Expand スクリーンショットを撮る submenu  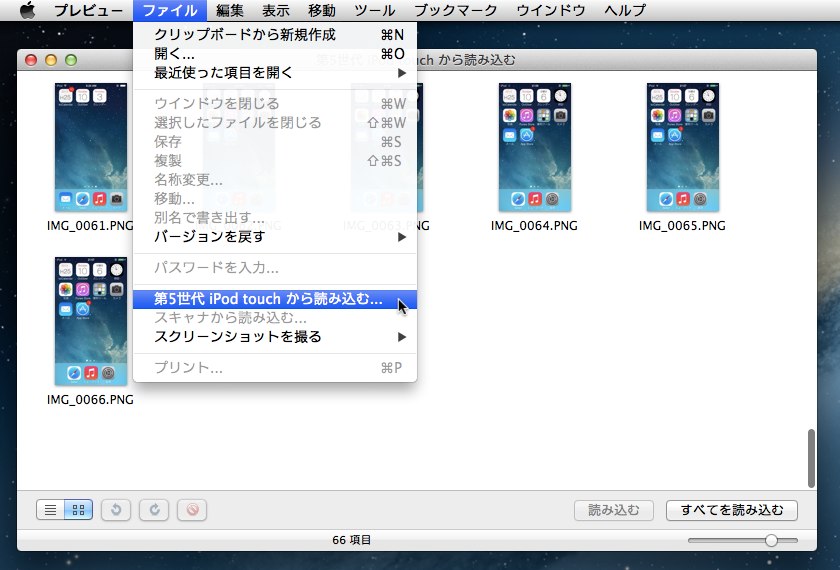275,337
